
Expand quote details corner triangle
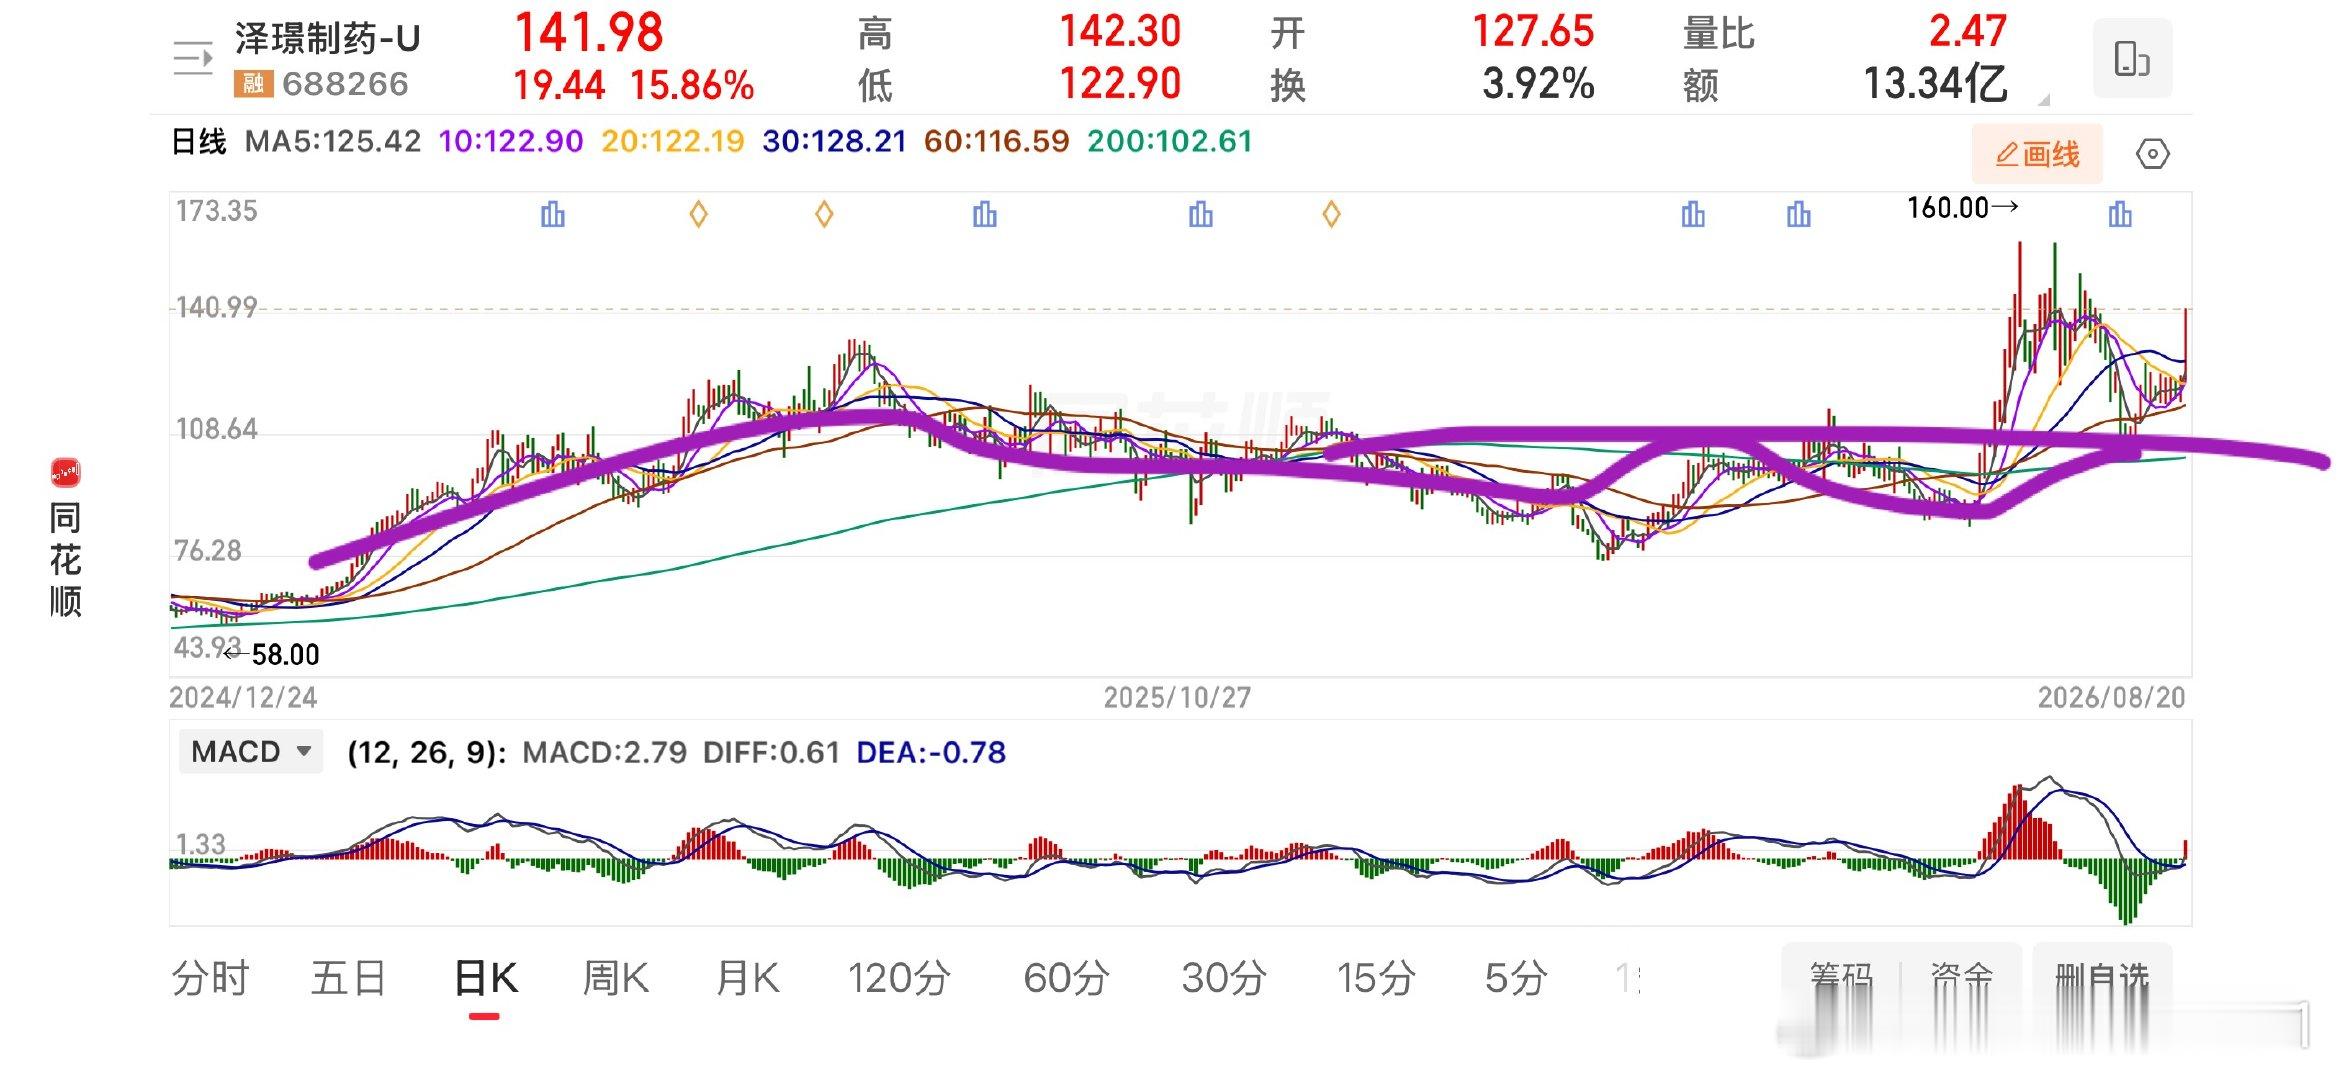[x=2043, y=99]
